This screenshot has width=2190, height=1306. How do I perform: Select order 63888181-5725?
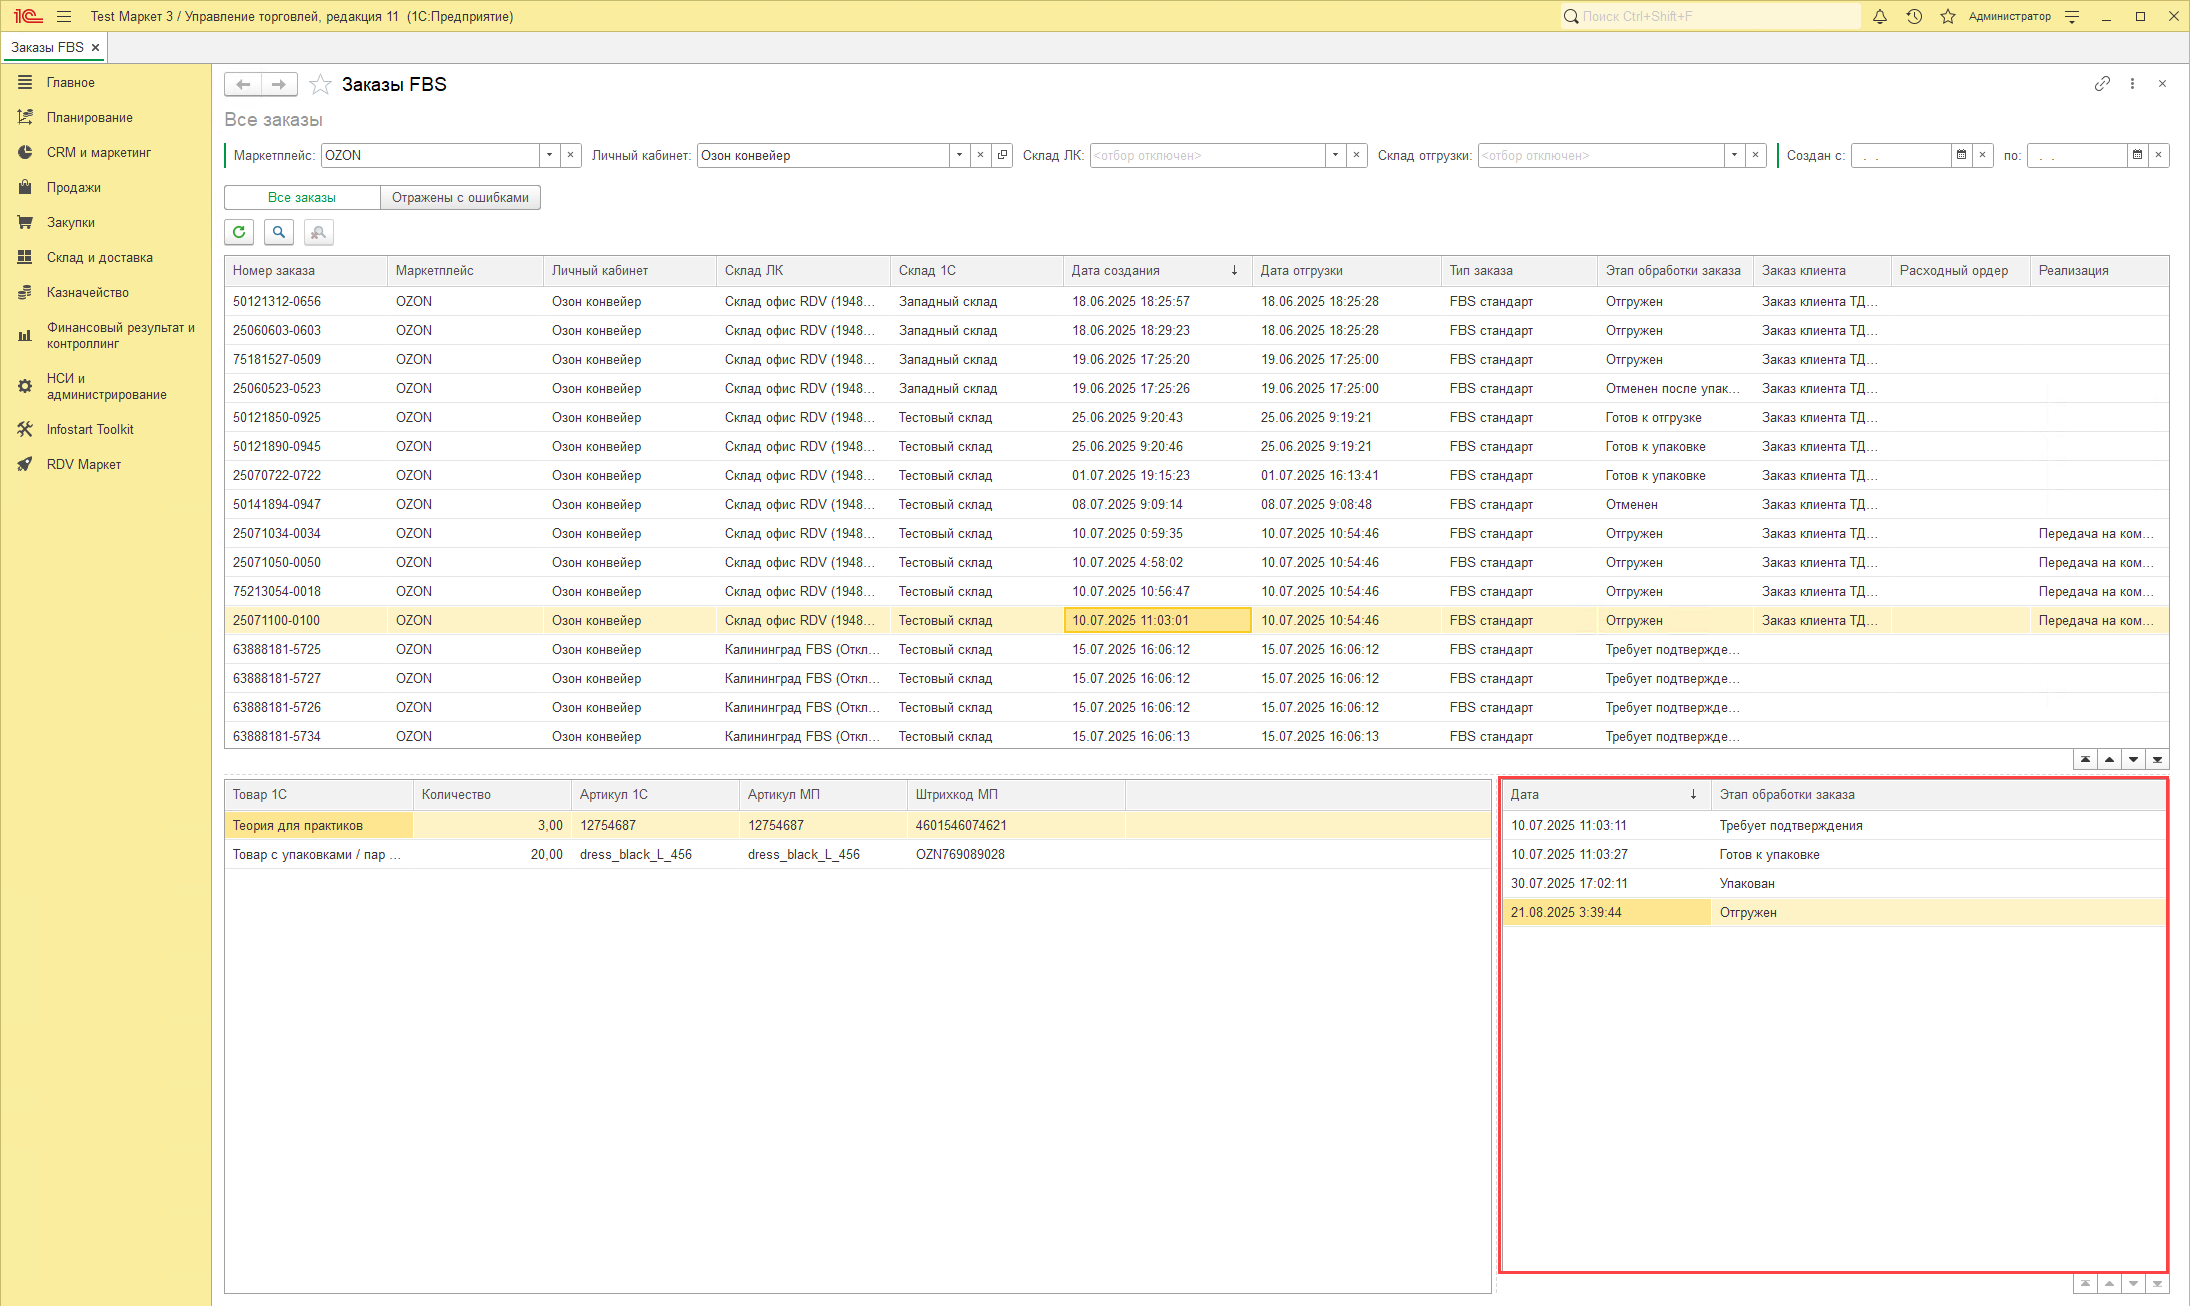(1197, 649)
